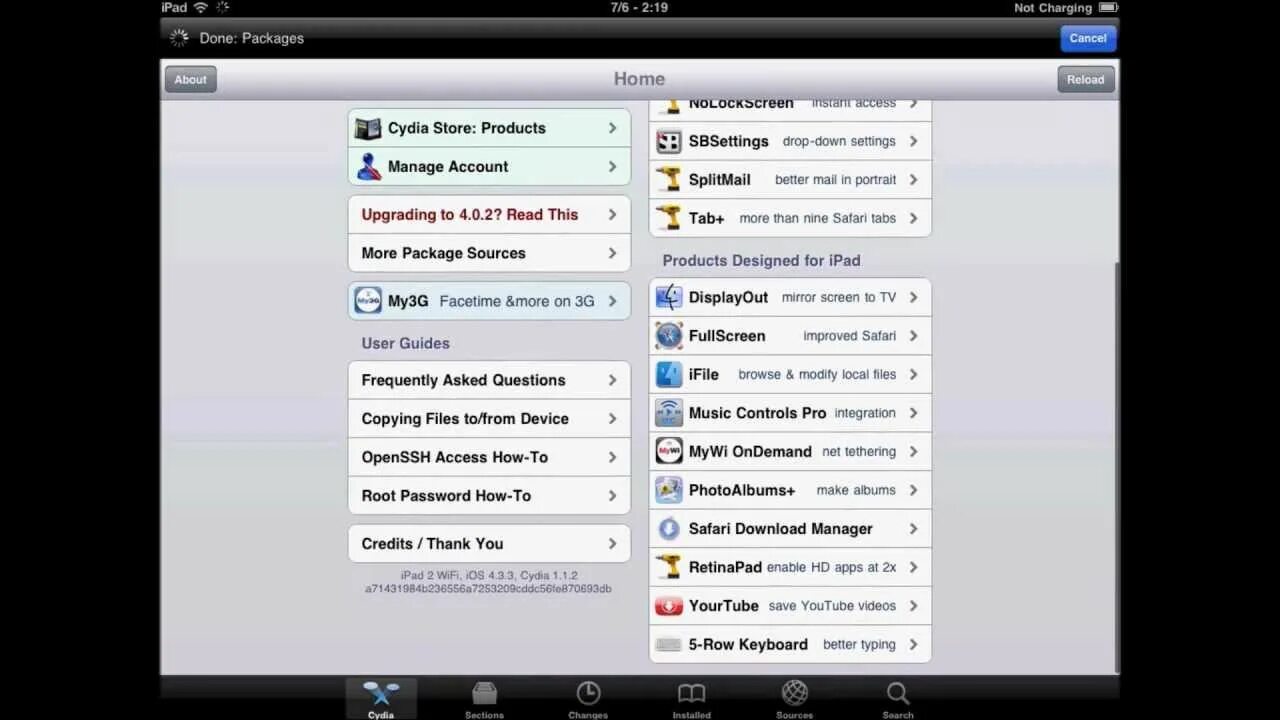Tap 'iPad 2 WiFi, iOS 4.3.3' device info
Screen dimensions: 1280x720
489,576
